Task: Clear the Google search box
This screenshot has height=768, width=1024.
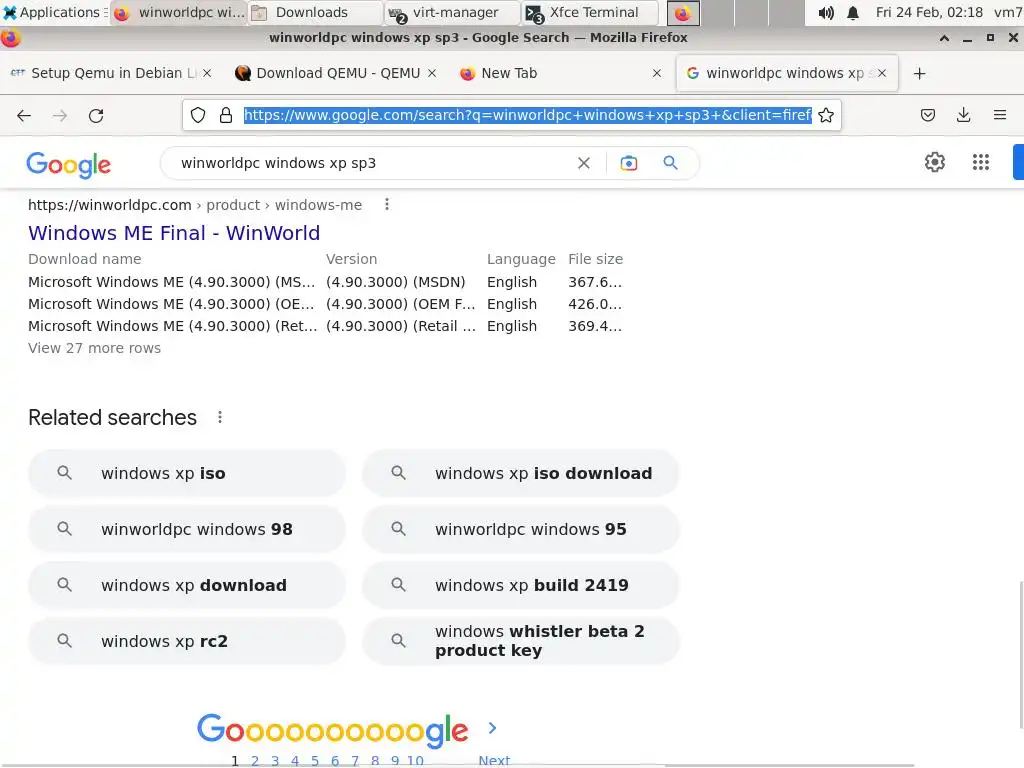Action: pos(584,163)
